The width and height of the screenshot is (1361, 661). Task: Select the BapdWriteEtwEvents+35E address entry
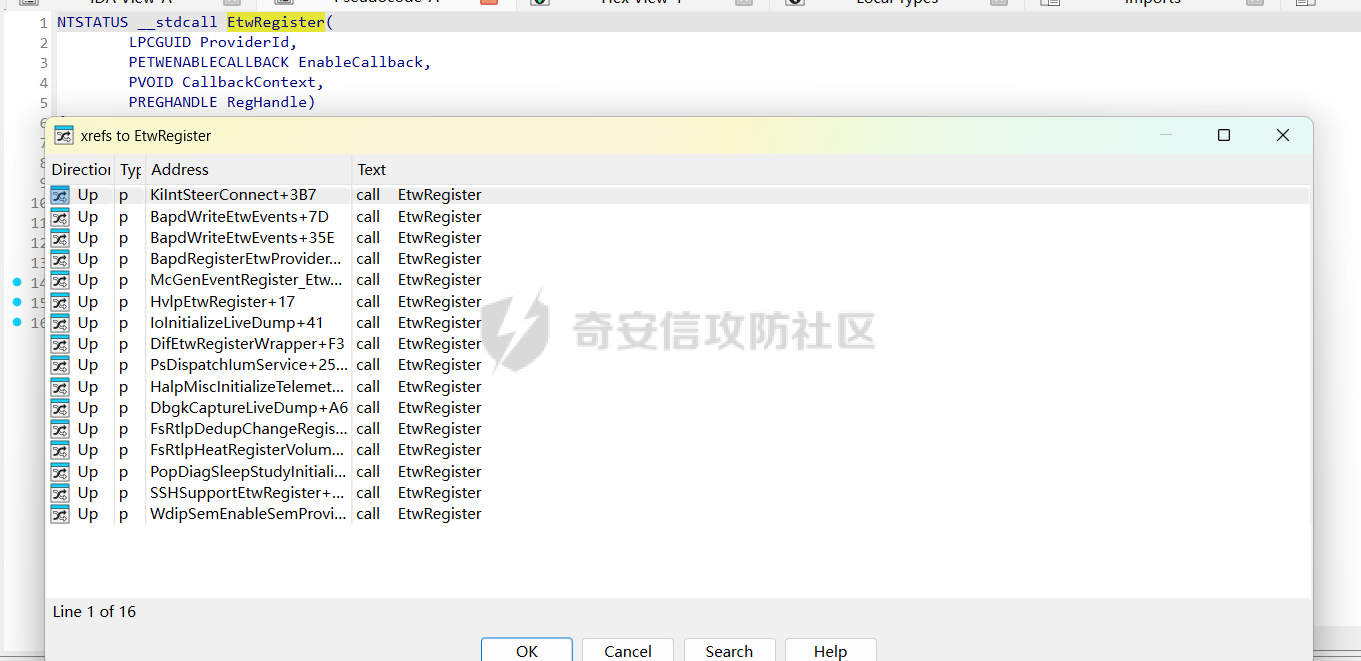point(242,238)
